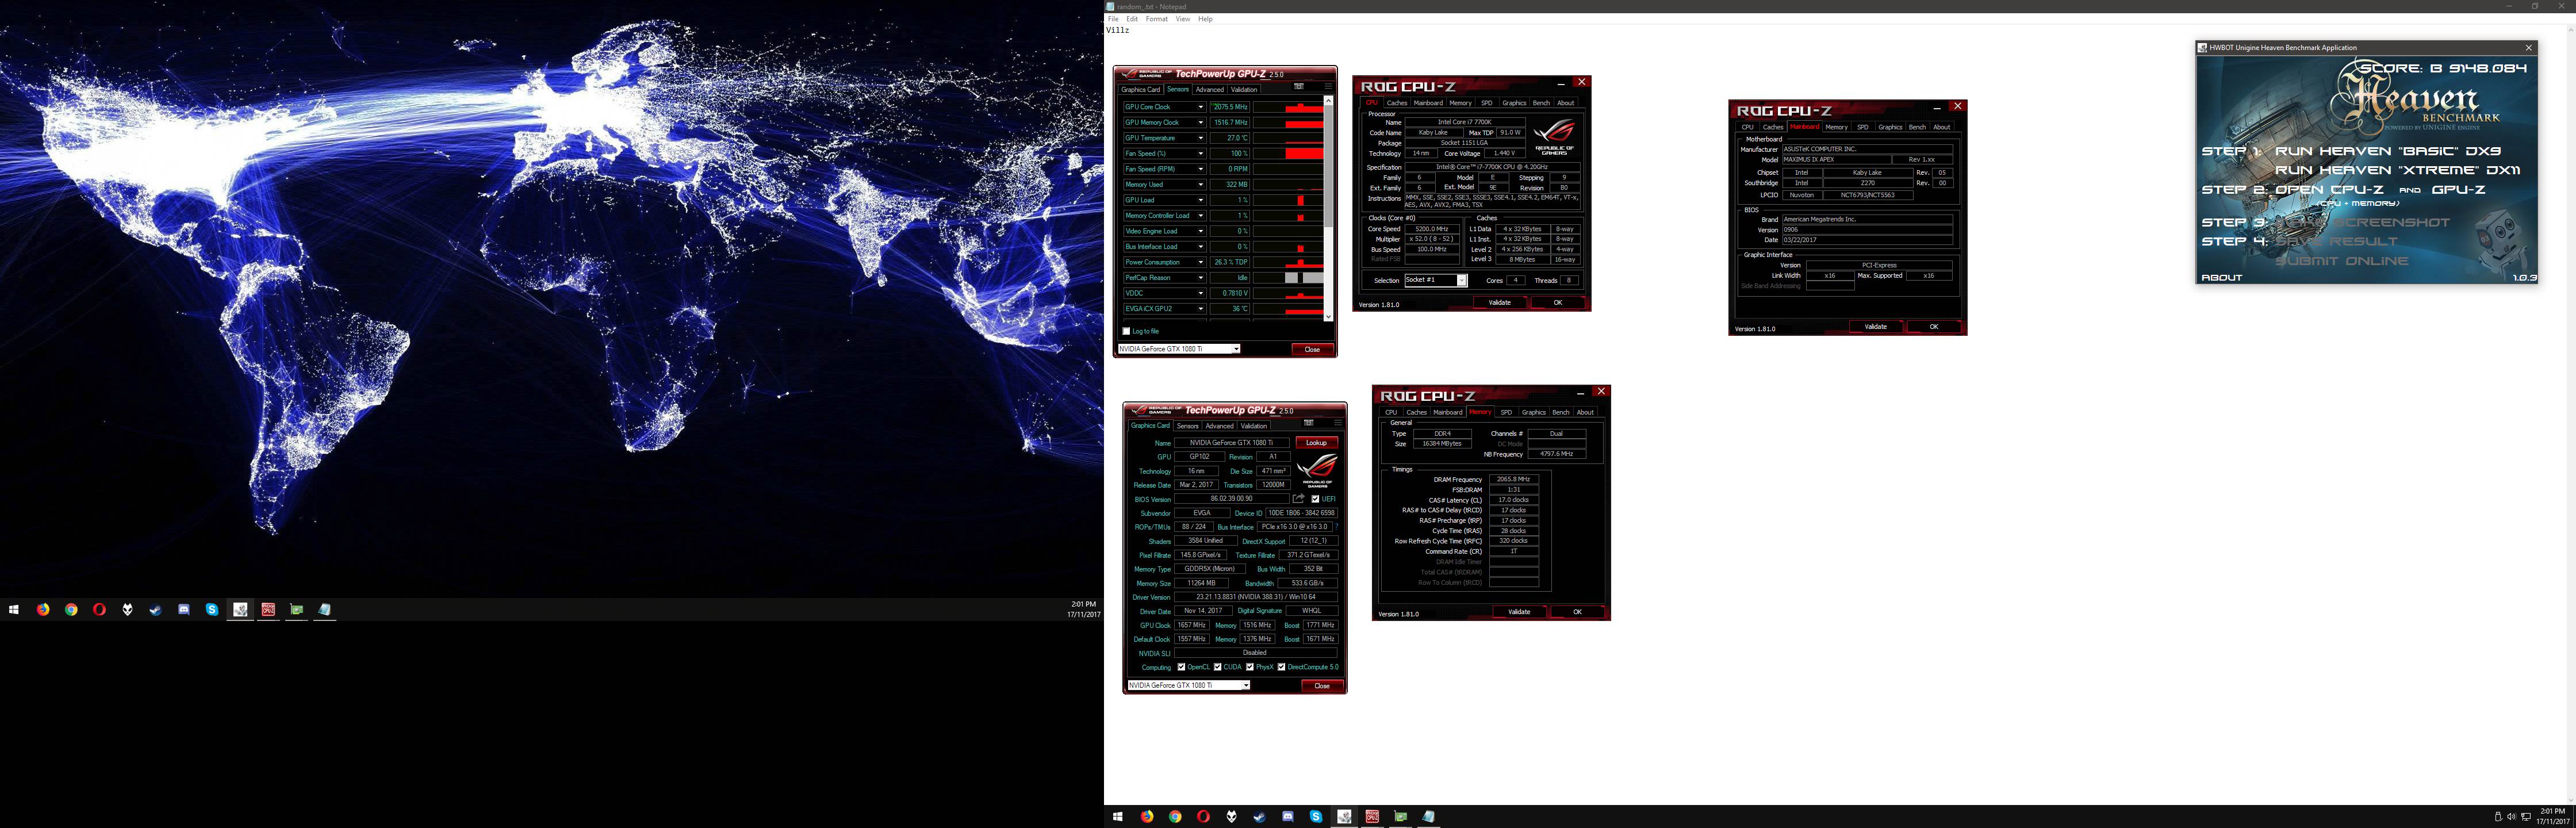Open Discord from right monitor taskbar

(1288, 817)
